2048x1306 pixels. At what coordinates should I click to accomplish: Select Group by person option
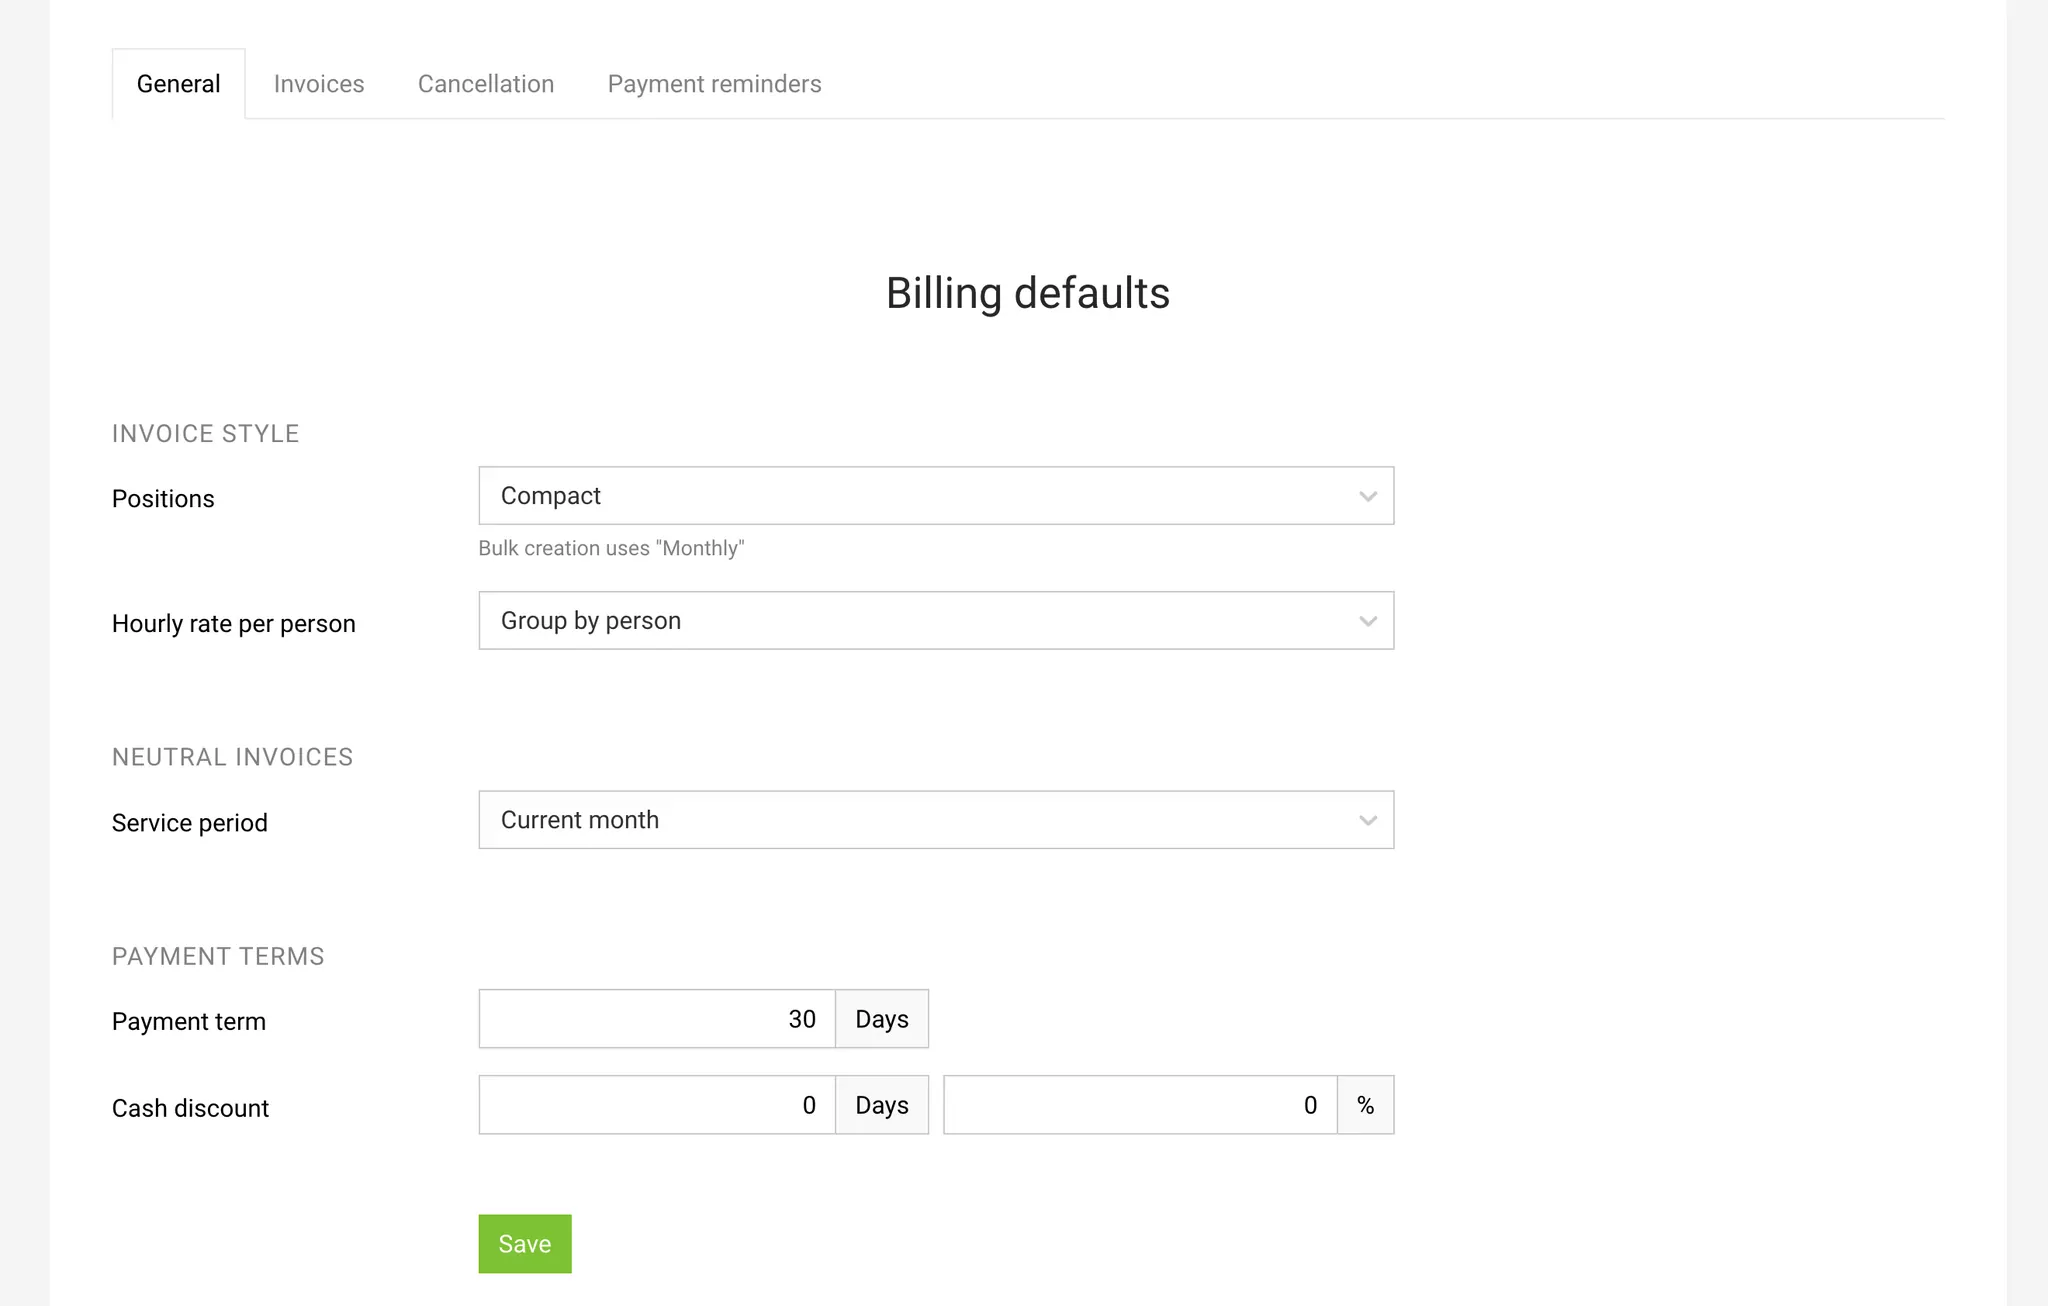tap(936, 619)
